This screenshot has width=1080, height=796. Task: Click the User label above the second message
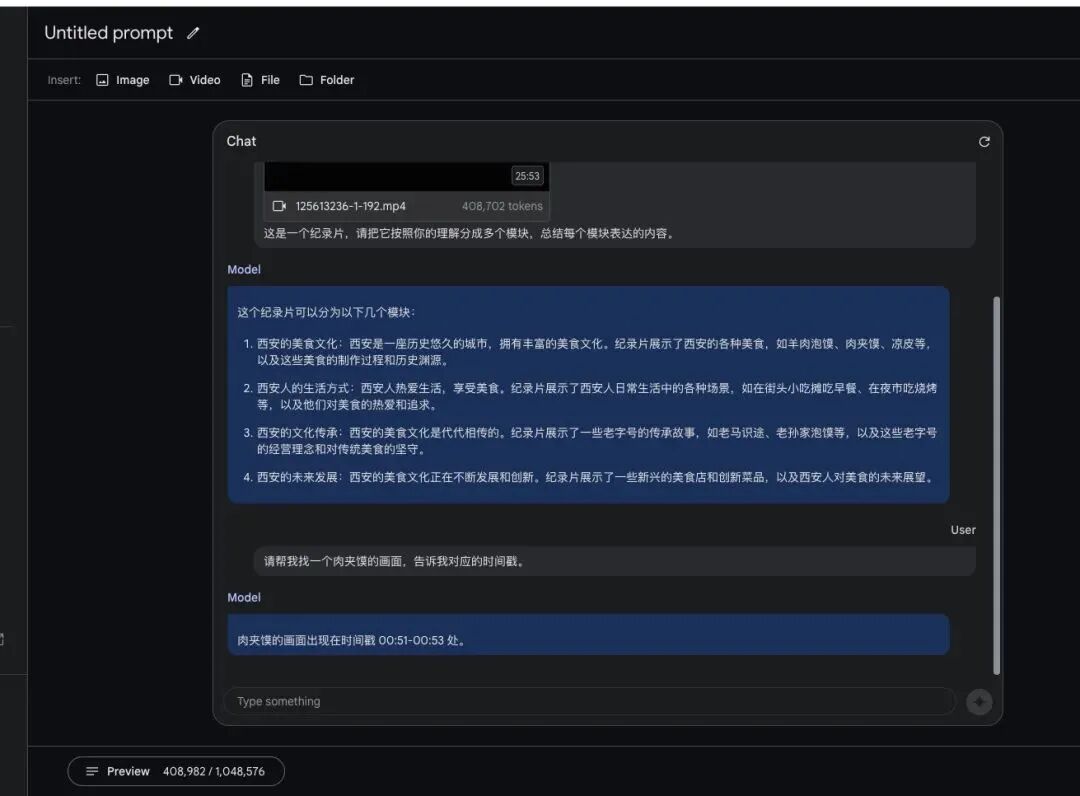coord(963,530)
